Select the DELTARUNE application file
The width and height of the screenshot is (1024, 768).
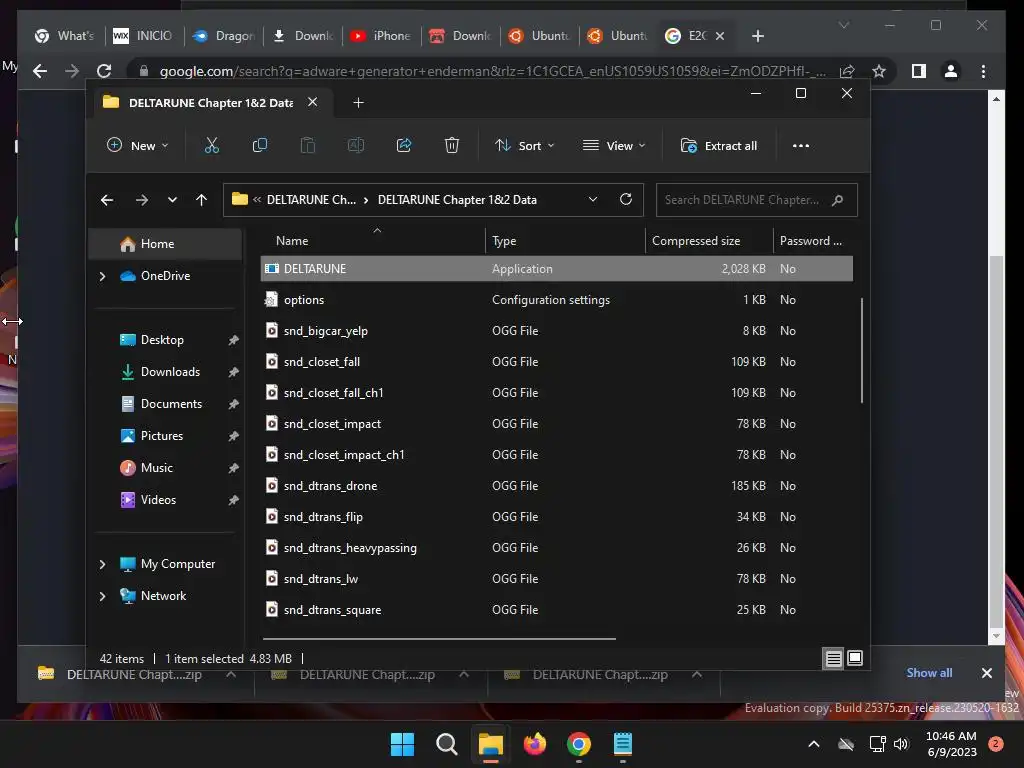pyautogui.click(x=556, y=268)
